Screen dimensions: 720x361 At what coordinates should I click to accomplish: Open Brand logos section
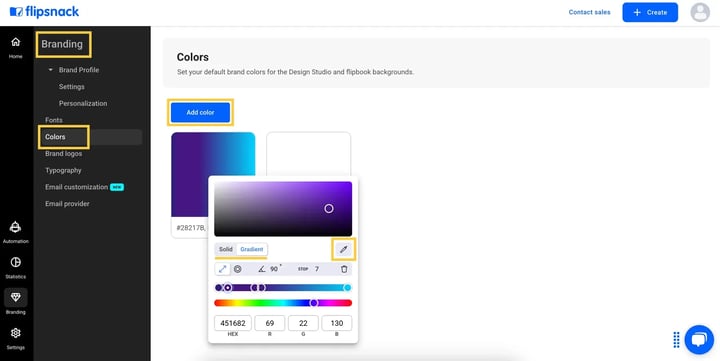(63, 153)
